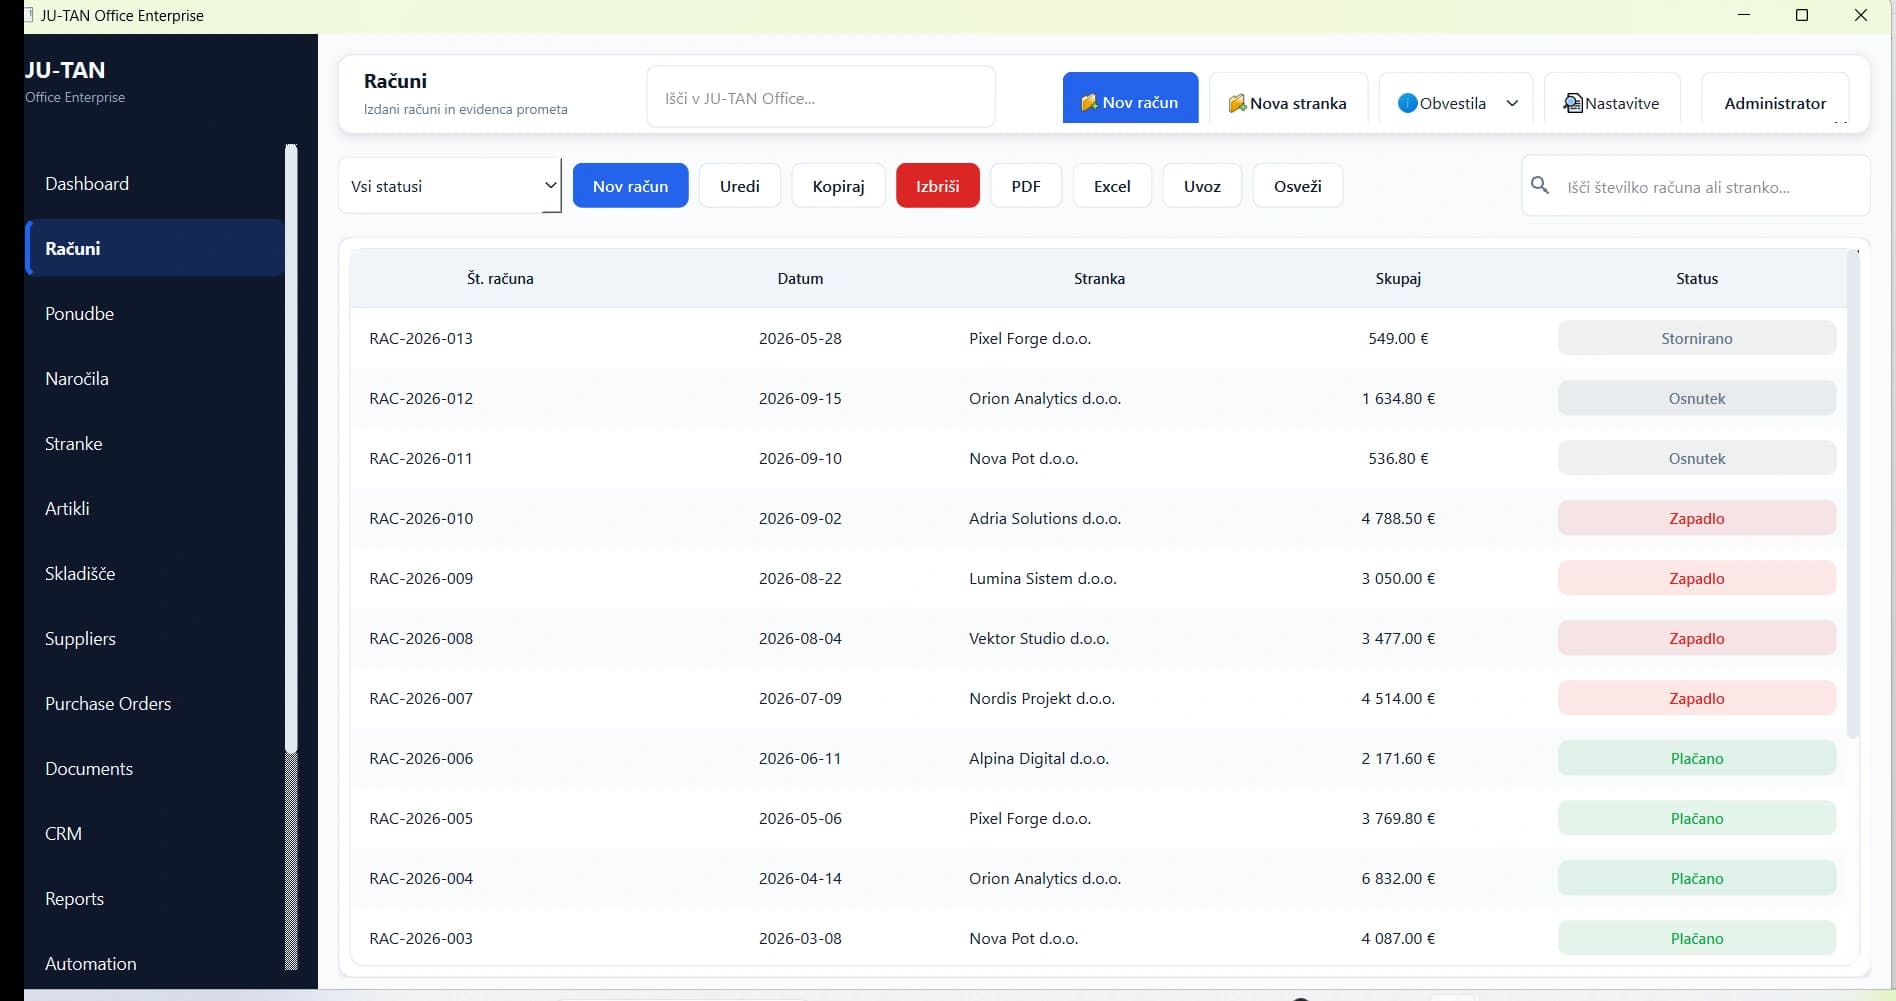Sort by the Datum column header
The height and width of the screenshot is (1001, 1896).
pos(800,279)
